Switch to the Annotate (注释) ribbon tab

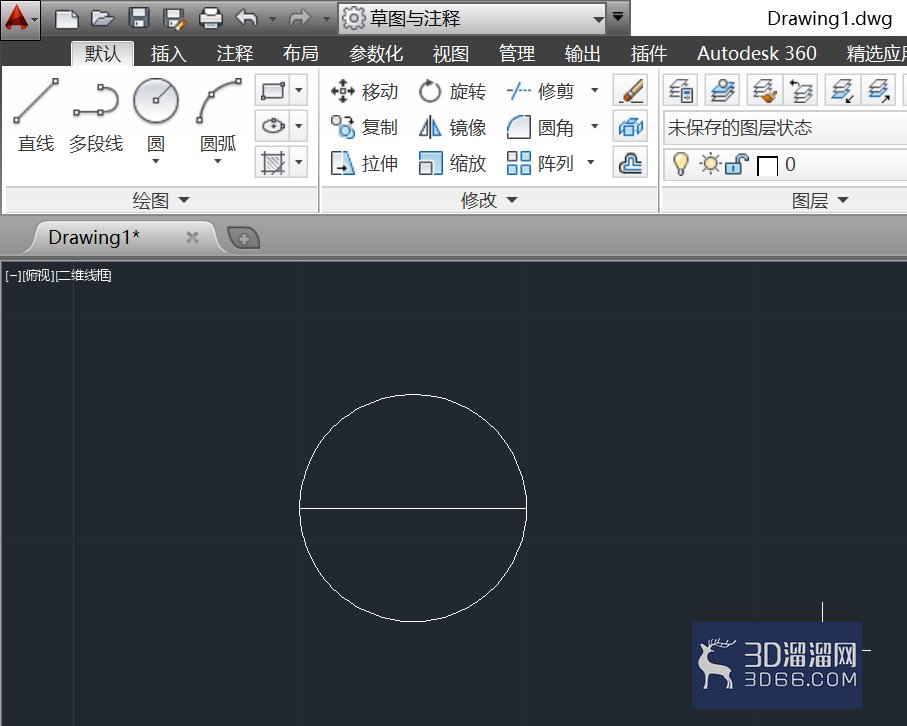click(234, 54)
